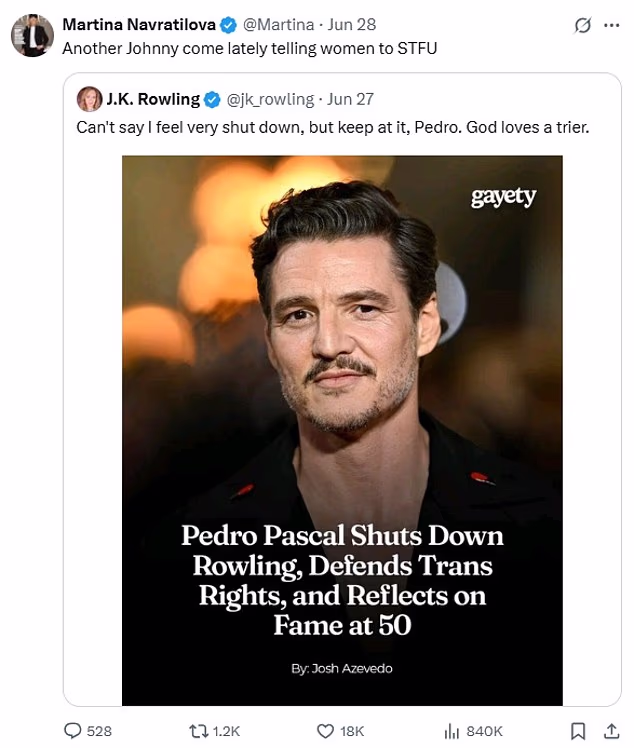Click J.K. Rowling's verified checkmark badge
Viewport: 634px width, 748px height.
pyautogui.click(x=212, y=99)
